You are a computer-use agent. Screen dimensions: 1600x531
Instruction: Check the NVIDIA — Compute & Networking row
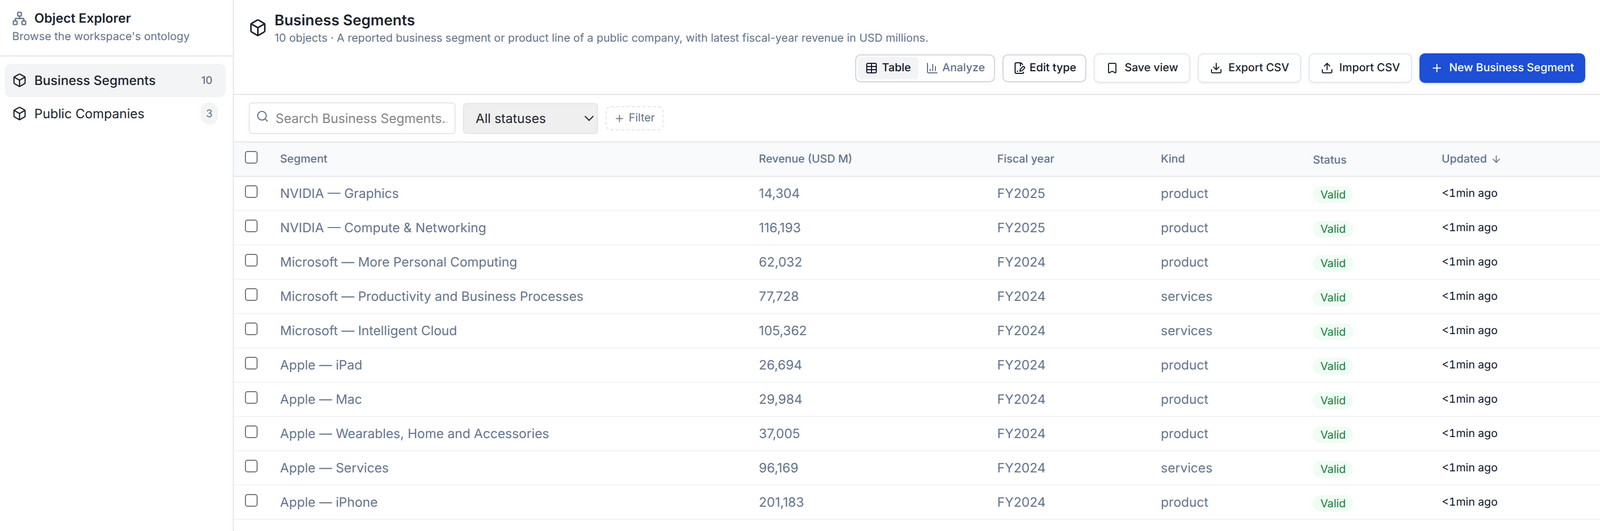(251, 226)
